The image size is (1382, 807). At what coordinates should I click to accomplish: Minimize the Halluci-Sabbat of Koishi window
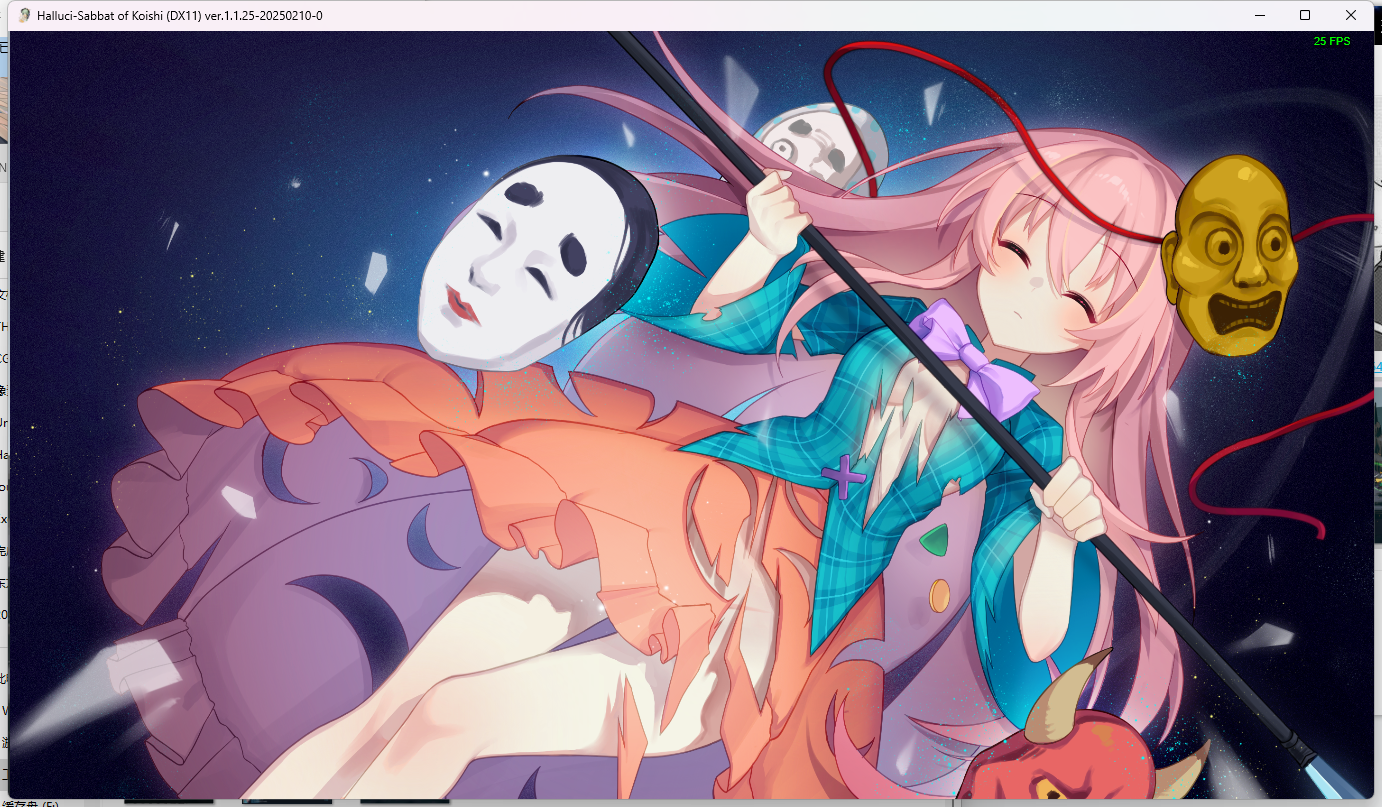pyautogui.click(x=1258, y=15)
